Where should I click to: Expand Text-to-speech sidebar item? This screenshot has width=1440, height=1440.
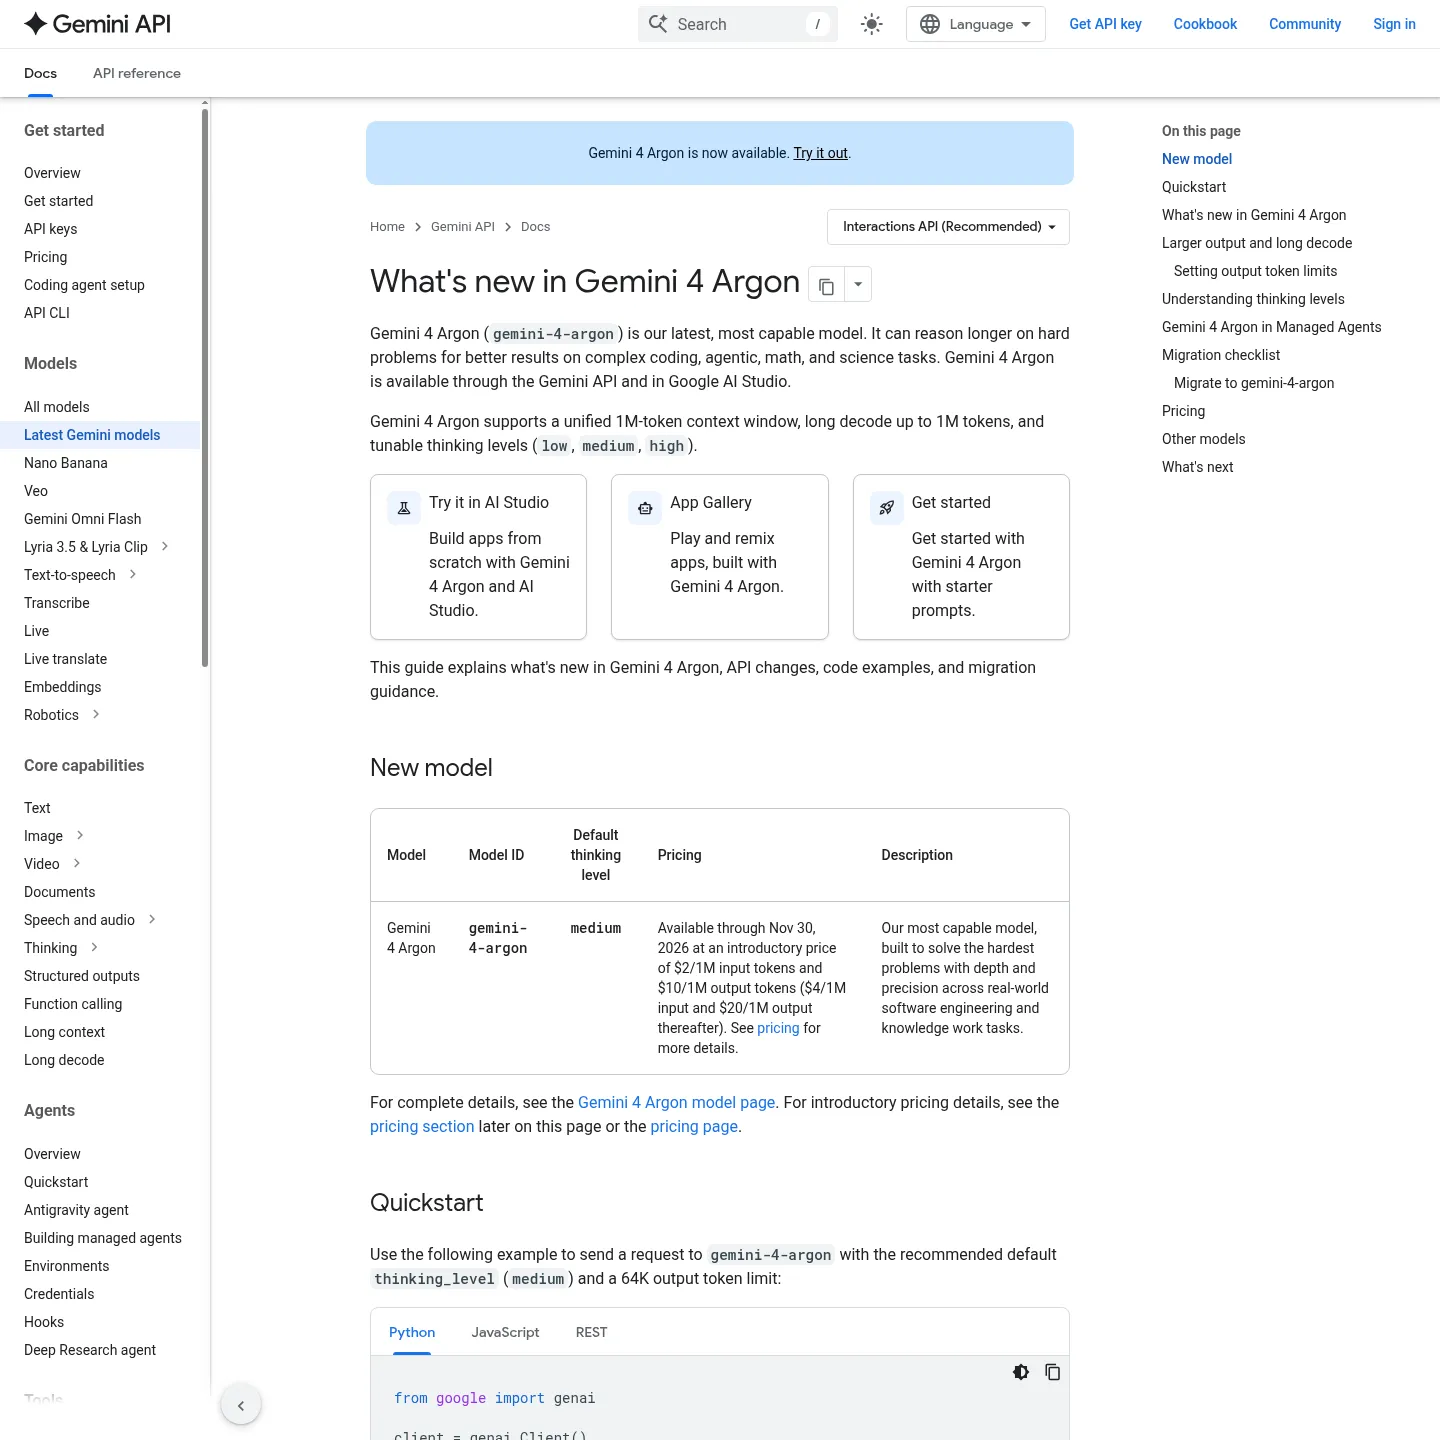[x=133, y=575]
